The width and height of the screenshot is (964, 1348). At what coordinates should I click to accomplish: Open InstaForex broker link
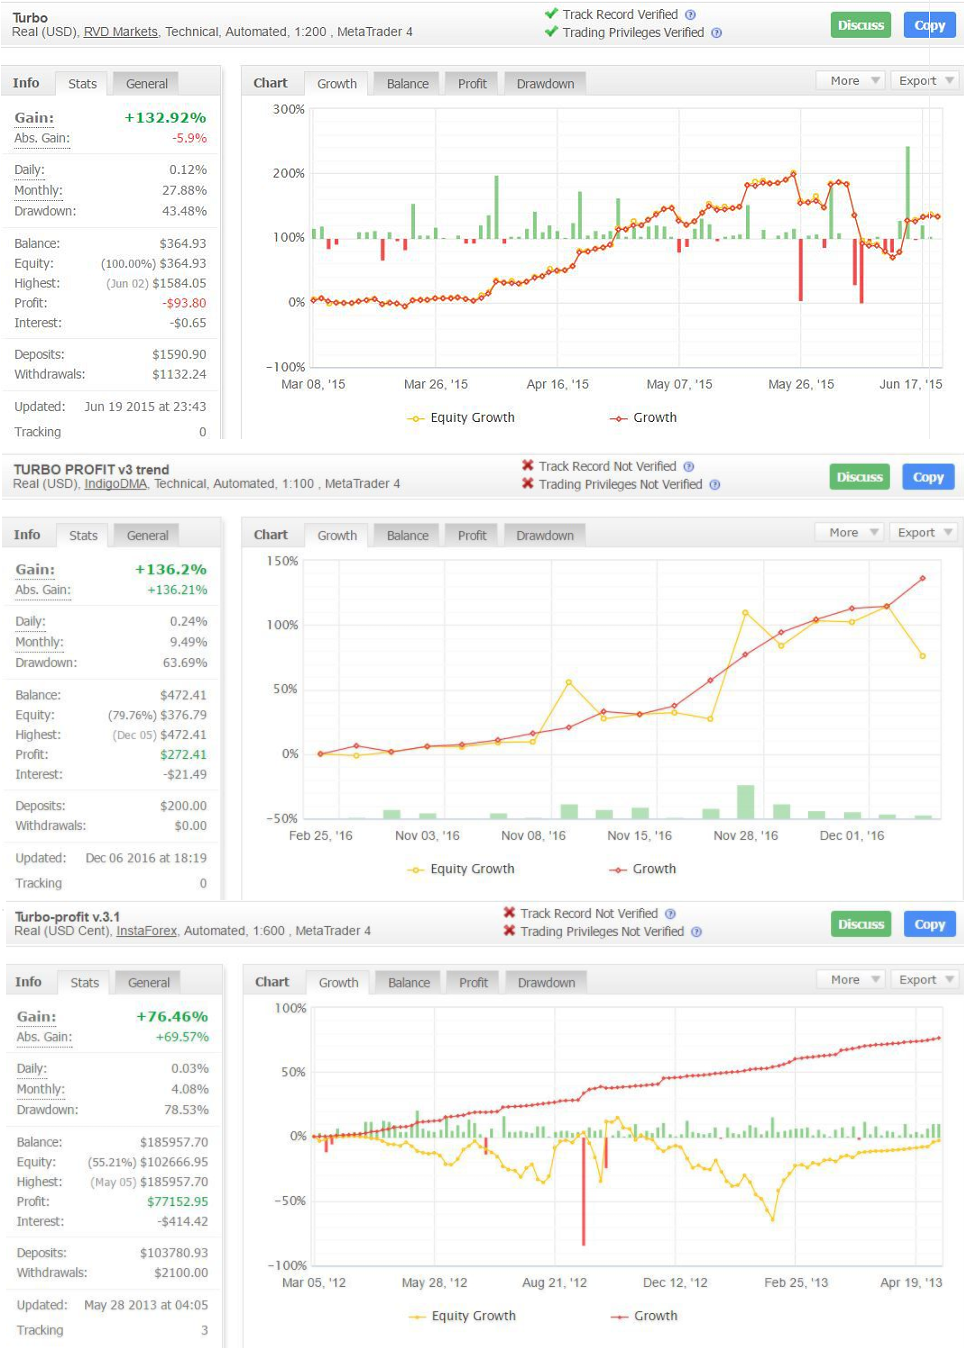(146, 931)
